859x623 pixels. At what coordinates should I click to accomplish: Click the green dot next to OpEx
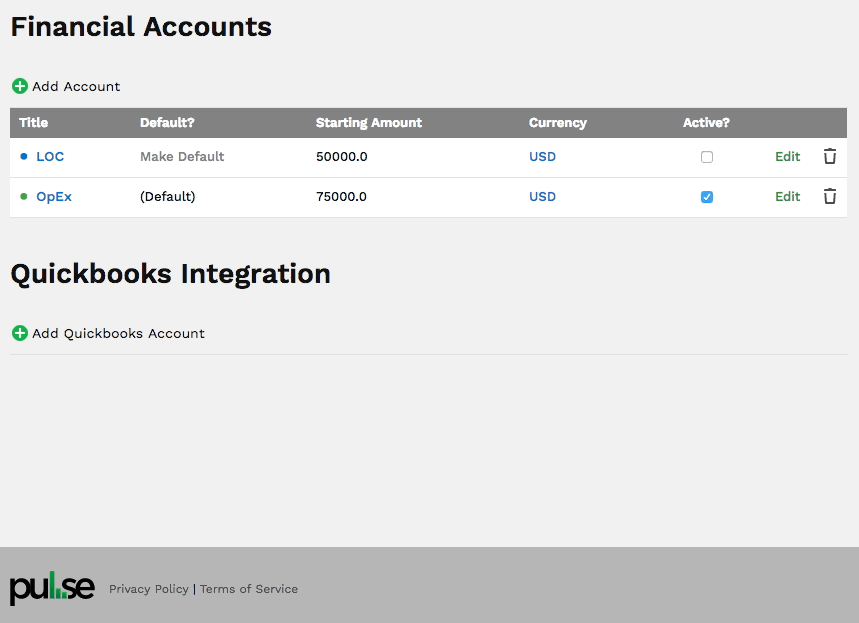(24, 197)
